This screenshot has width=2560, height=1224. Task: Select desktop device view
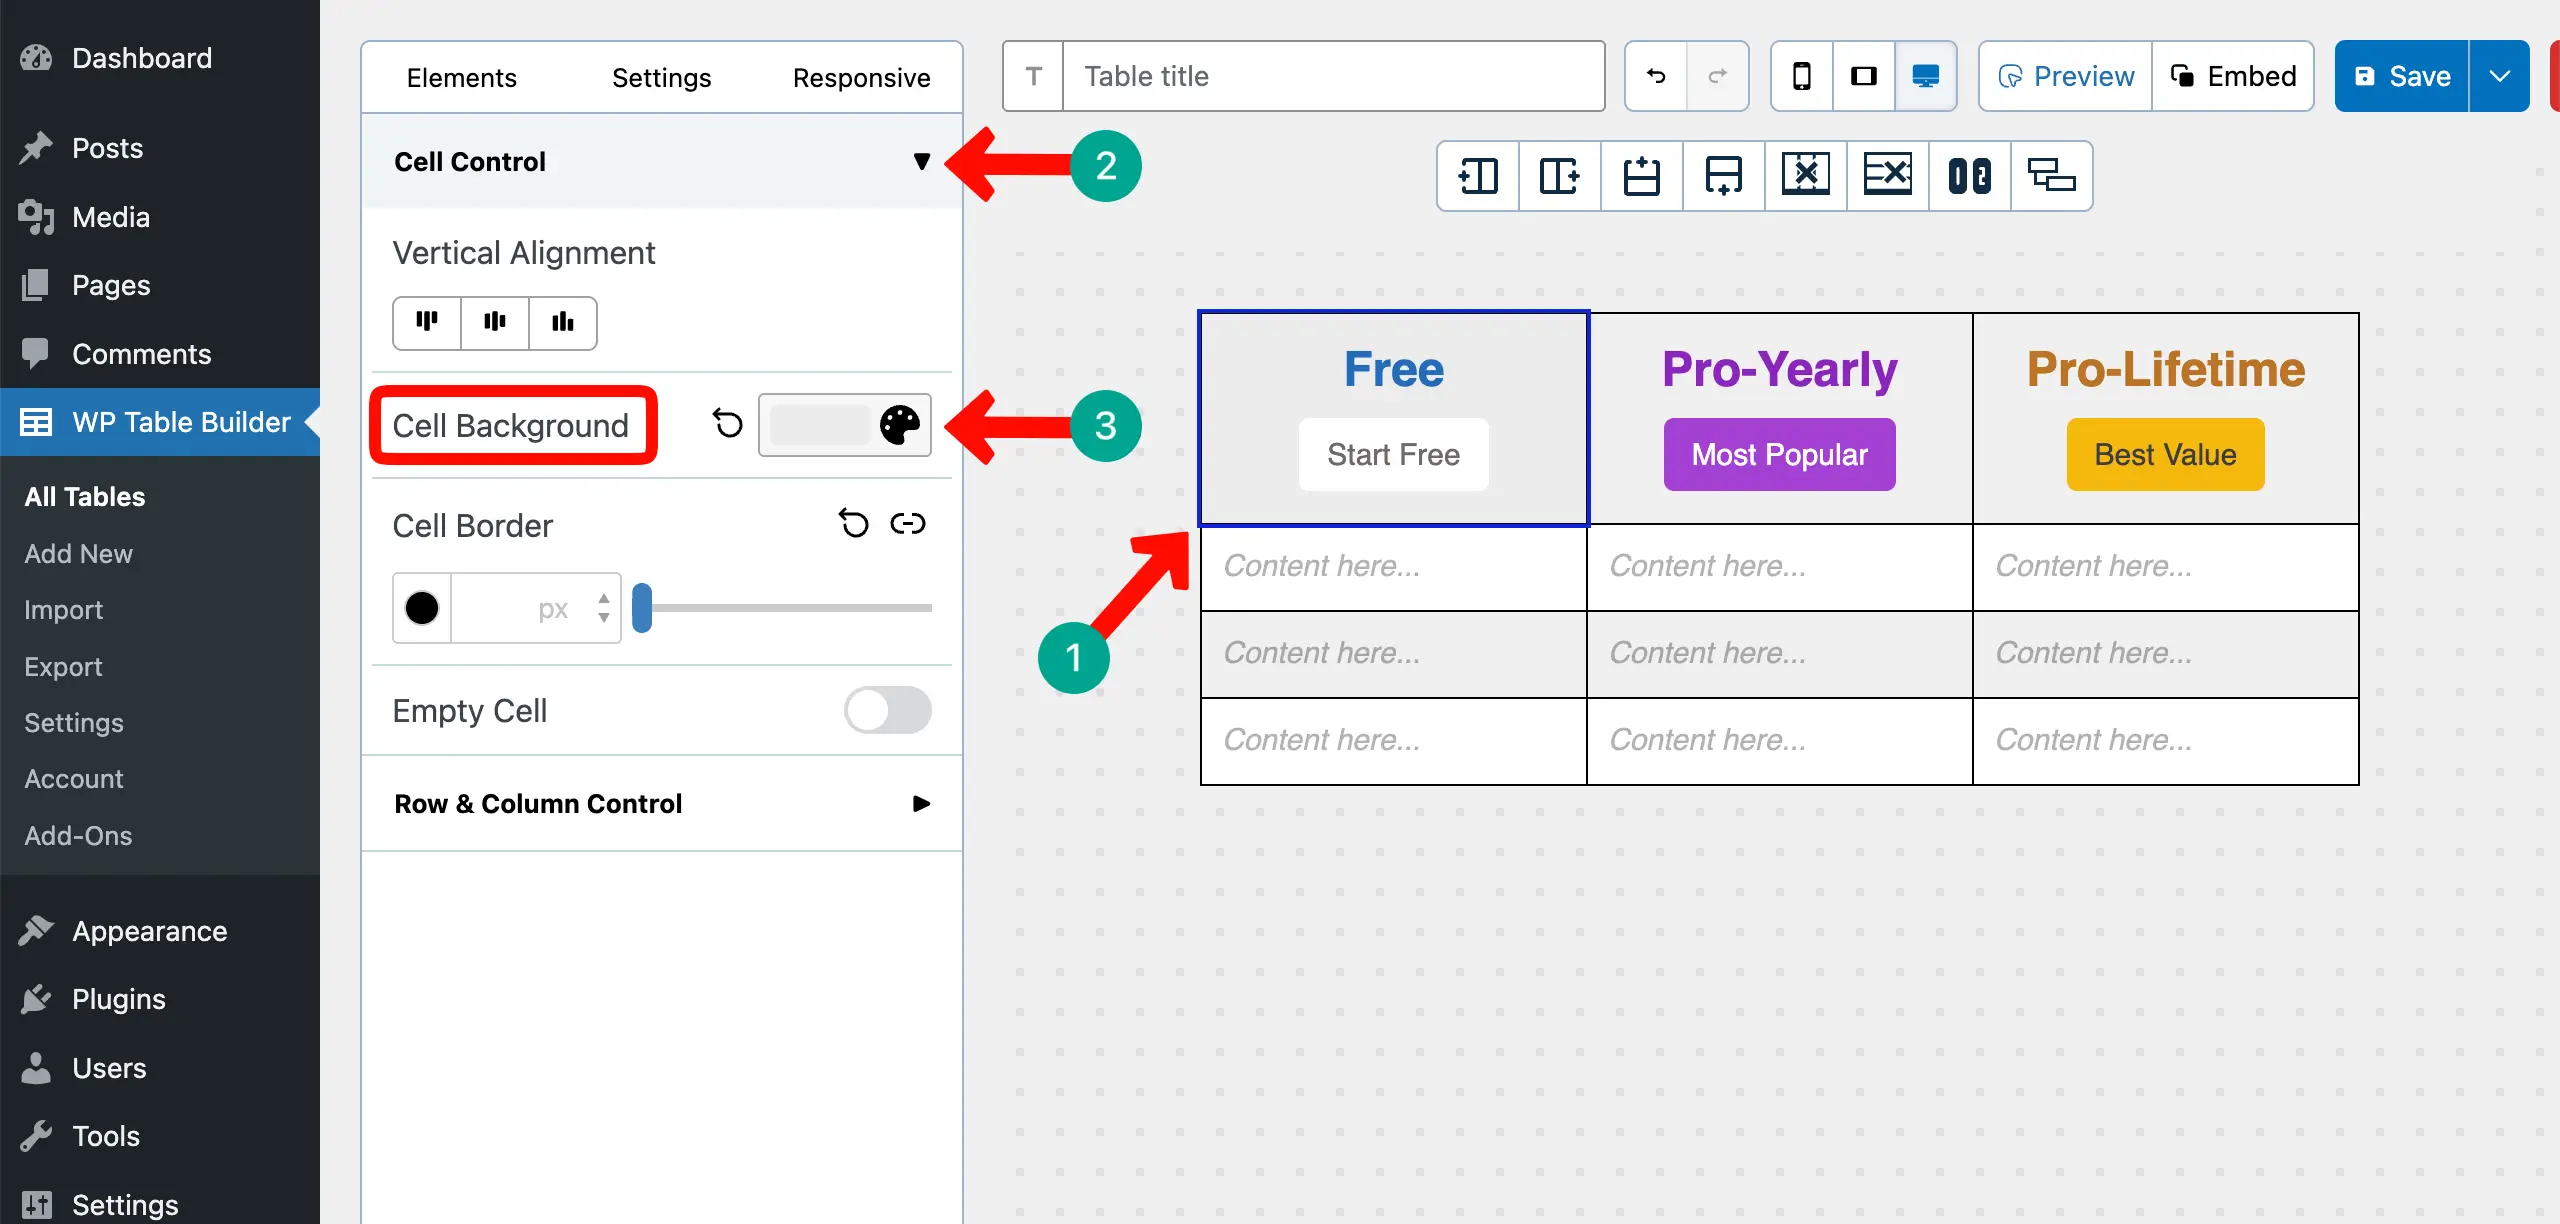click(1925, 76)
